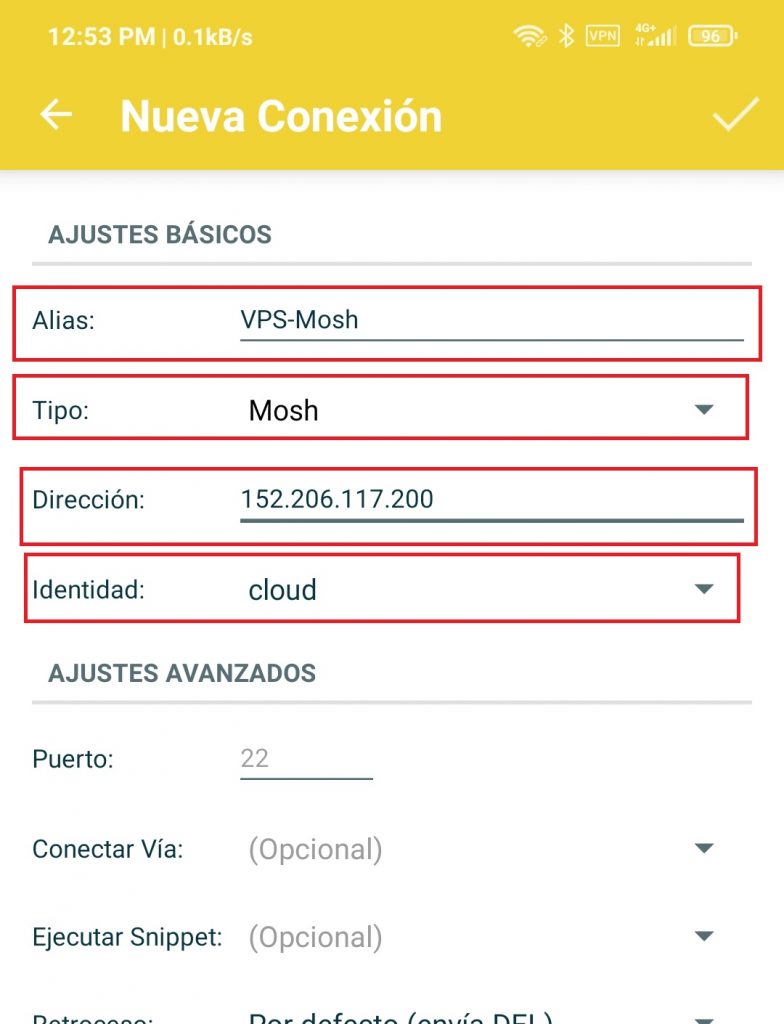
Task: Focus the Puerto port field
Action: 306,760
